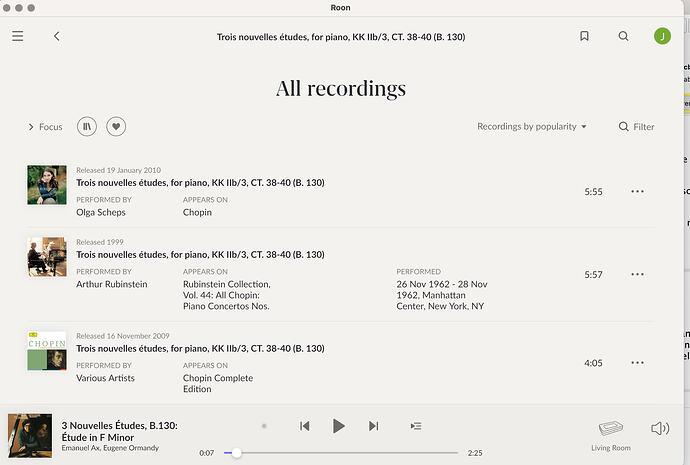Screen dimensions: 690x465
Task: Click the now playing signal dot
Action: click(x=264, y=426)
